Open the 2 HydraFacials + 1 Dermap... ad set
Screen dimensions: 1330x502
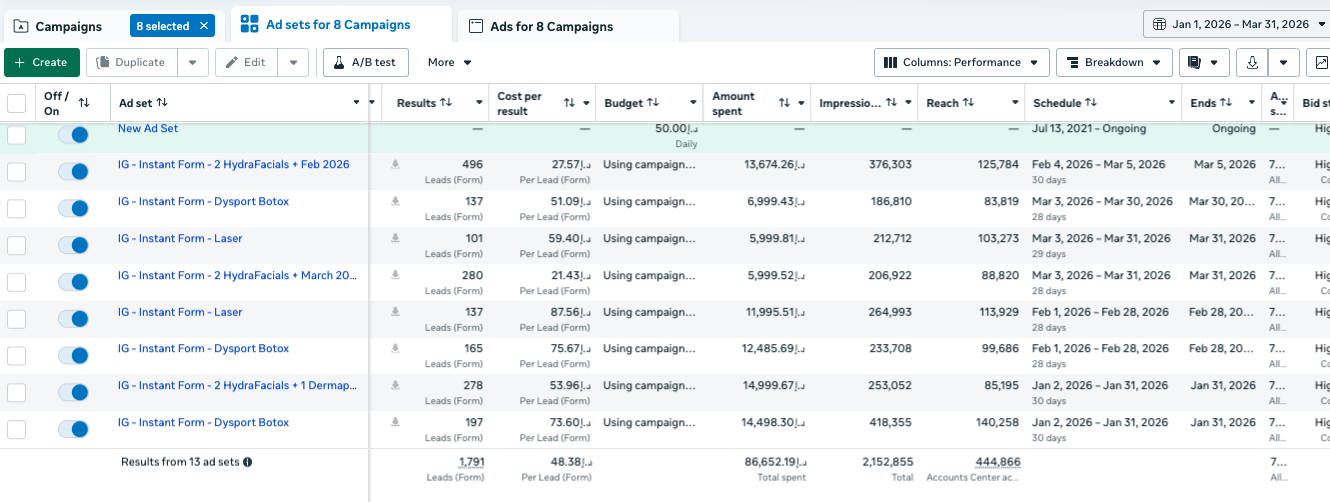tap(237, 386)
